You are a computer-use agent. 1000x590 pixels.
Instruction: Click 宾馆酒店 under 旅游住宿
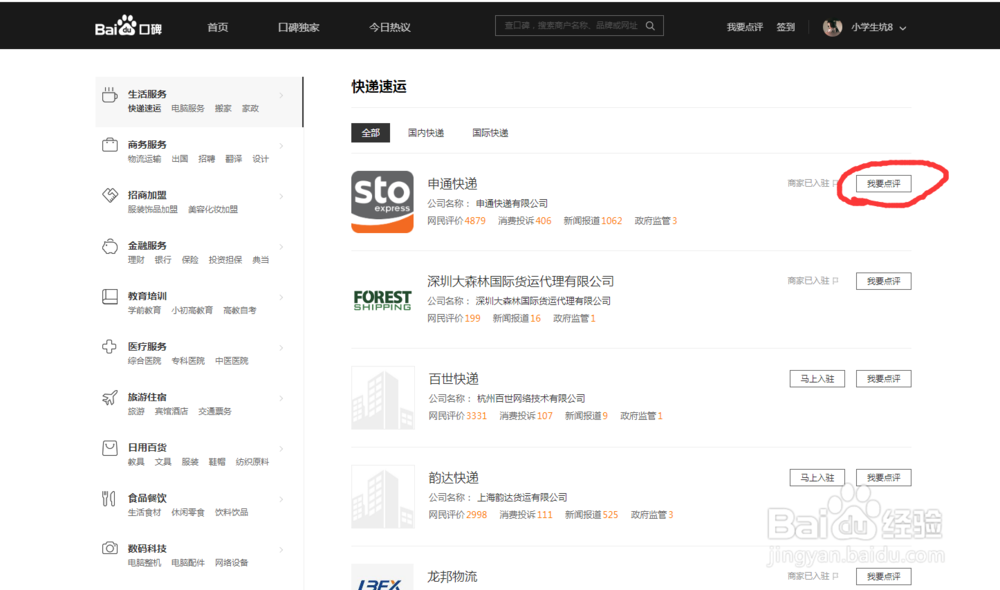pos(172,411)
